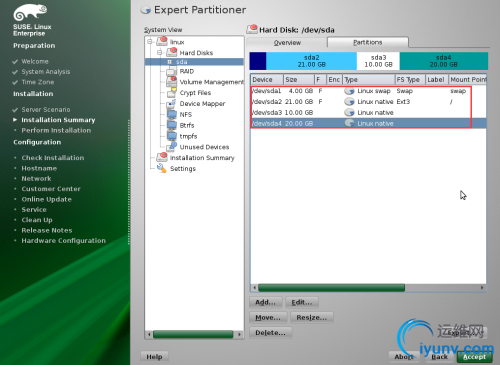Click the RAID icon in System View
Viewport: 500px width, 365px height.
(172, 71)
